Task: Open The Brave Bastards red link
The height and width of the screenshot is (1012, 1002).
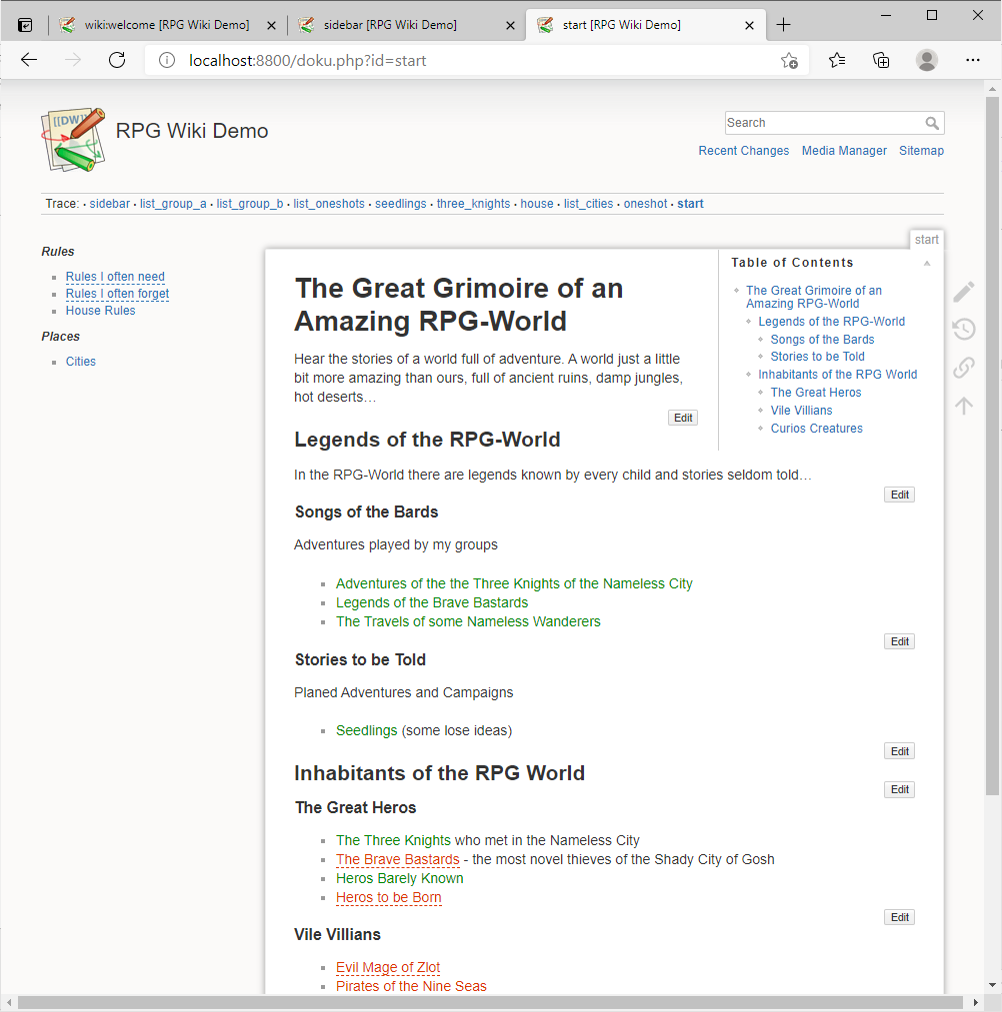Action: tap(397, 860)
